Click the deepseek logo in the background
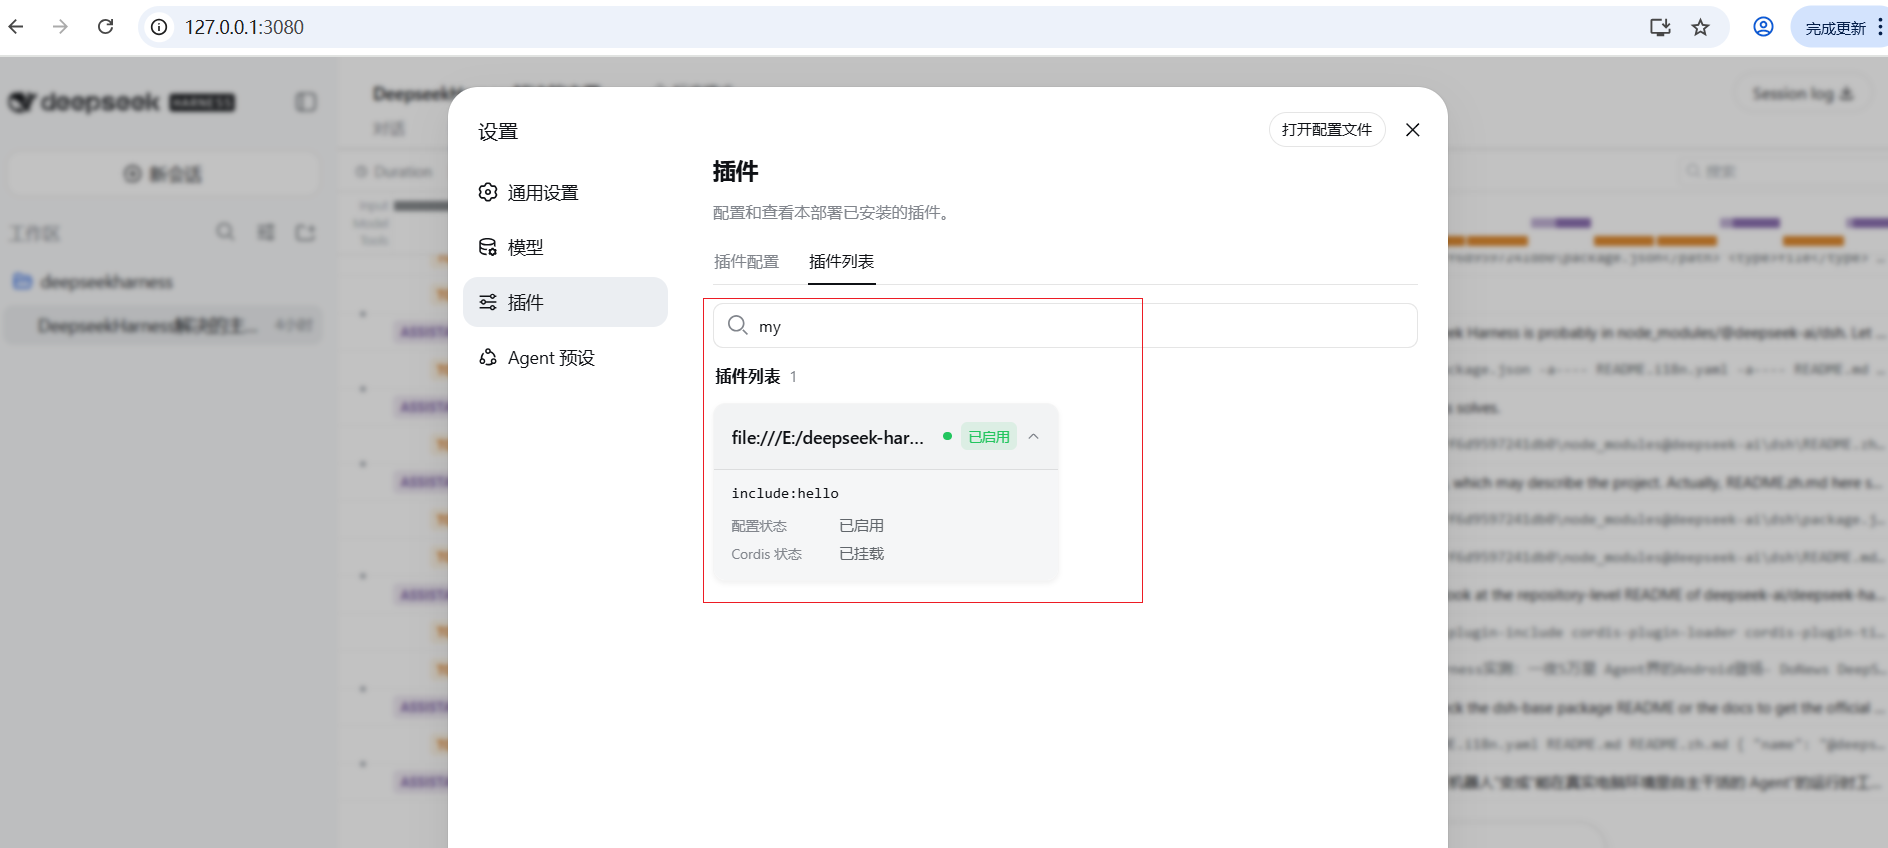The height and width of the screenshot is (848, 1888). click(121, 102)
